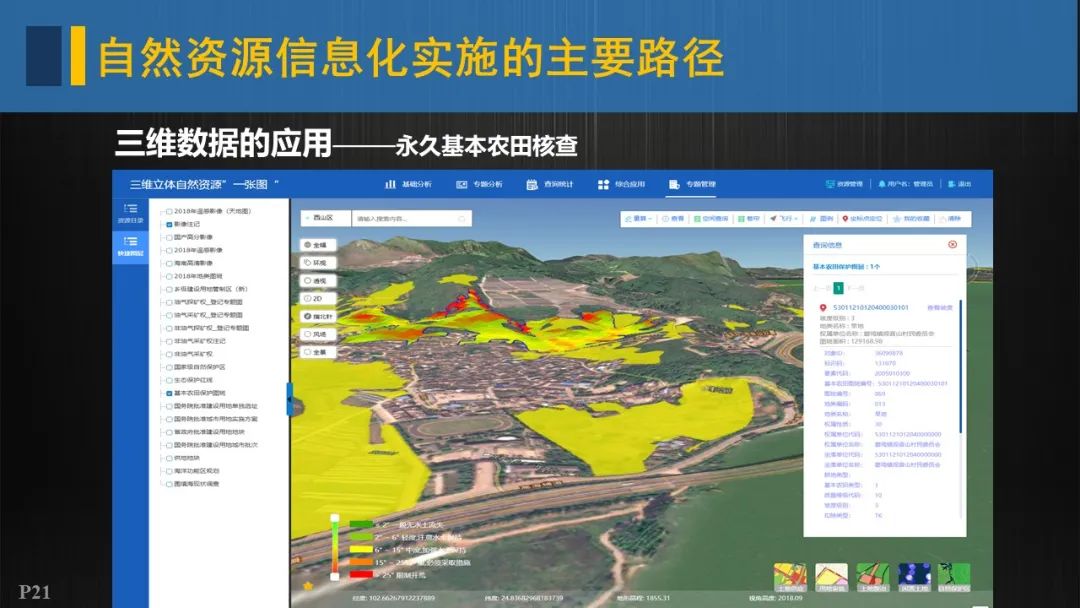
Task: Check the 生态保护红线 layer
Action: 169,380
